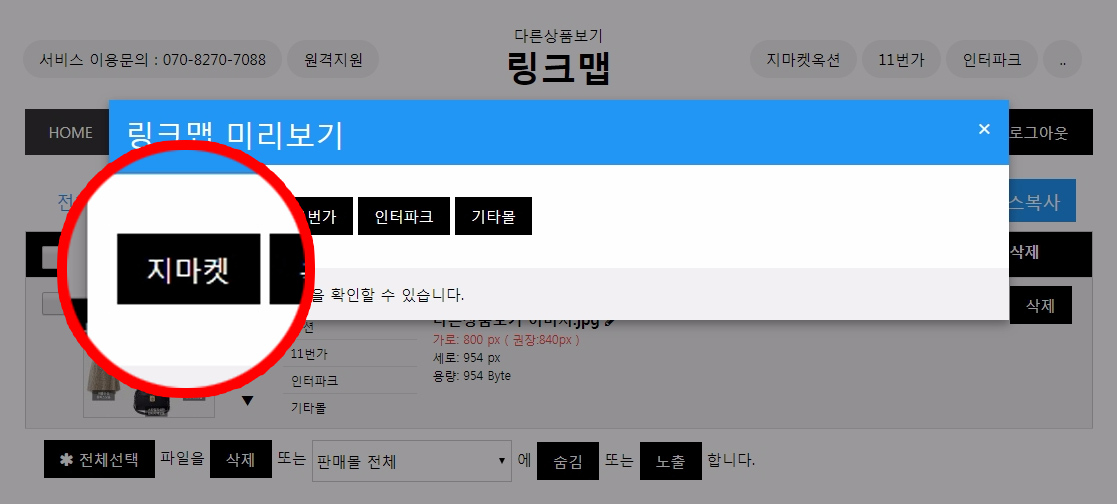The height and width of the screenshot is (504, 1117).
Task: Close the 링크맵 미리보기 popup
Action: point(984,129)
